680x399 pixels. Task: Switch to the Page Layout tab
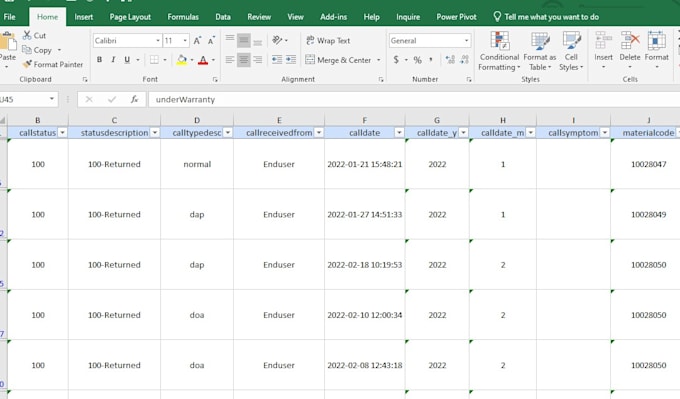click(x=130, y=17)
